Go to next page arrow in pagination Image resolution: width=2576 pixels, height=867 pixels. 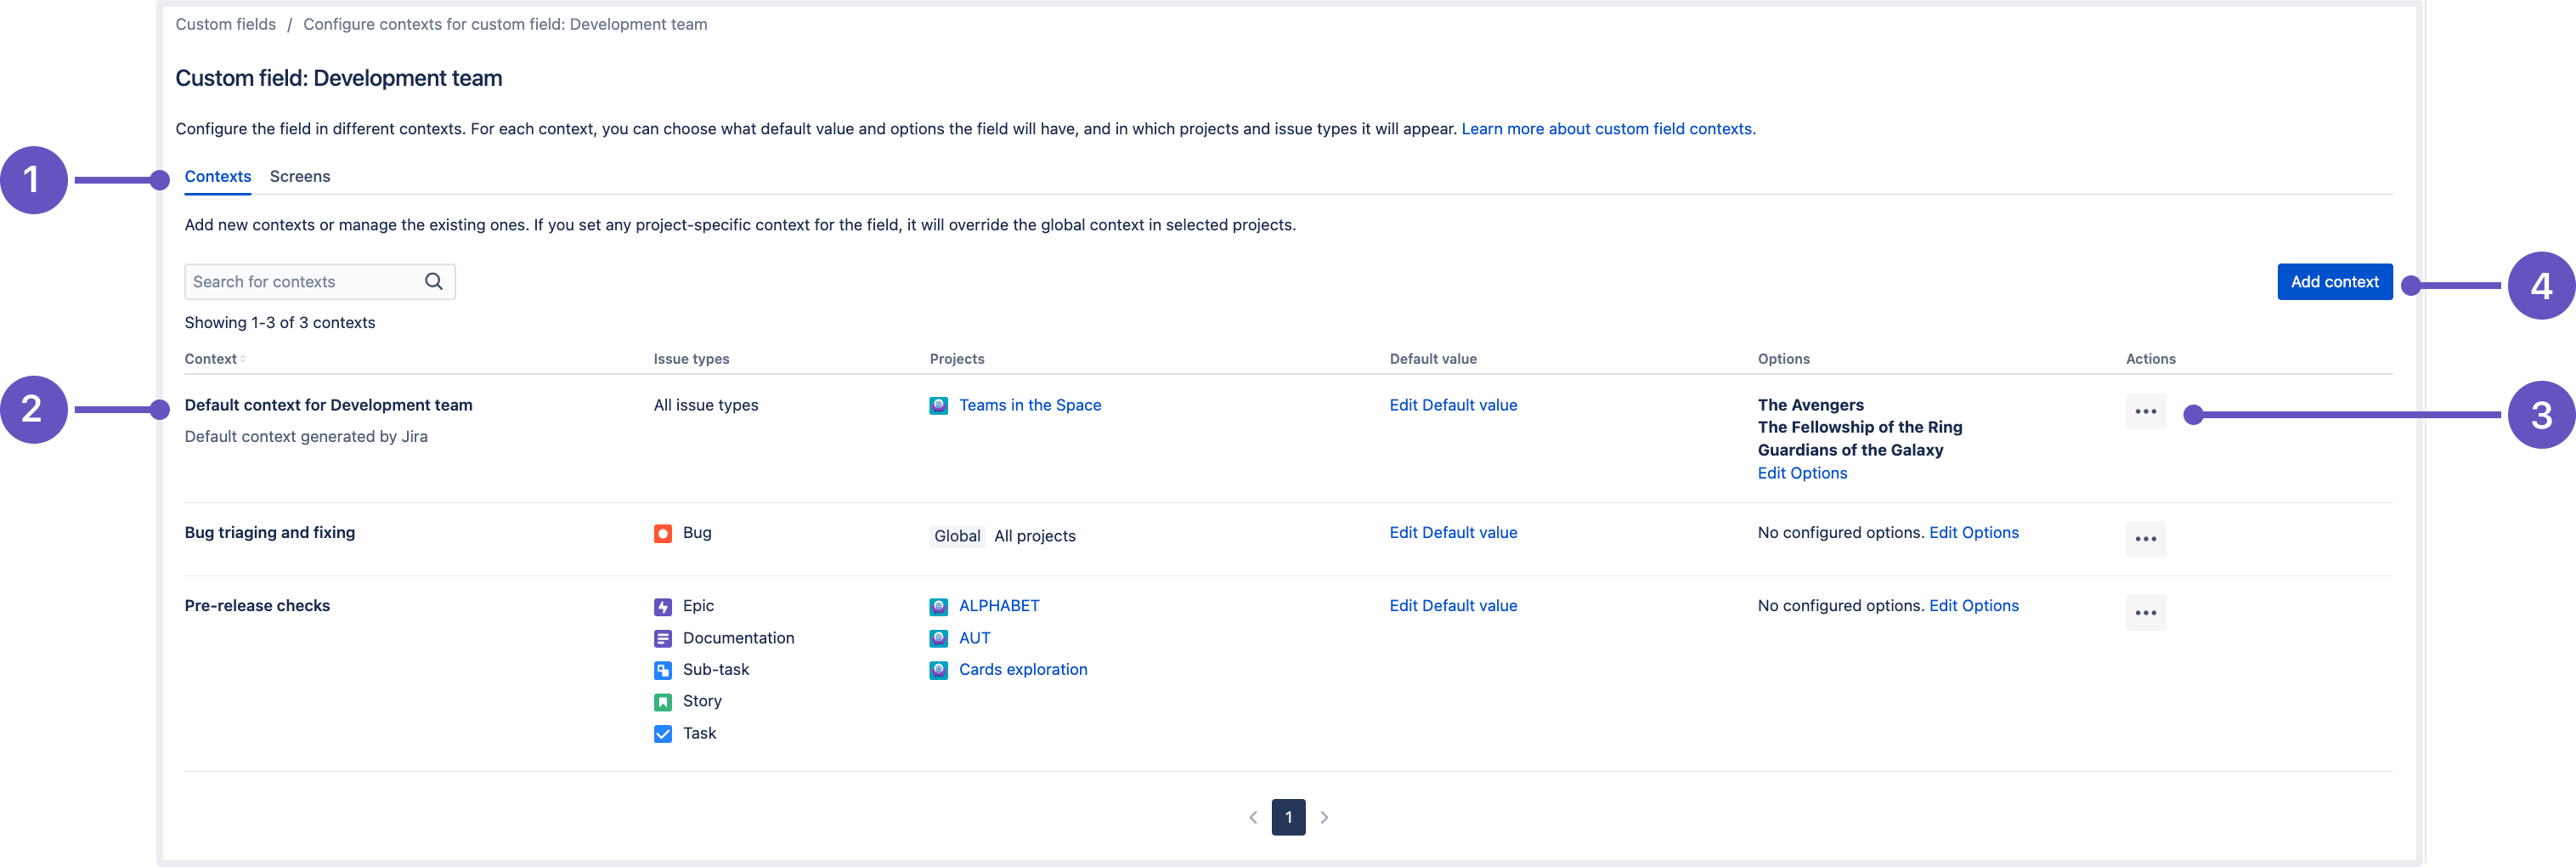coord(1324,817)
